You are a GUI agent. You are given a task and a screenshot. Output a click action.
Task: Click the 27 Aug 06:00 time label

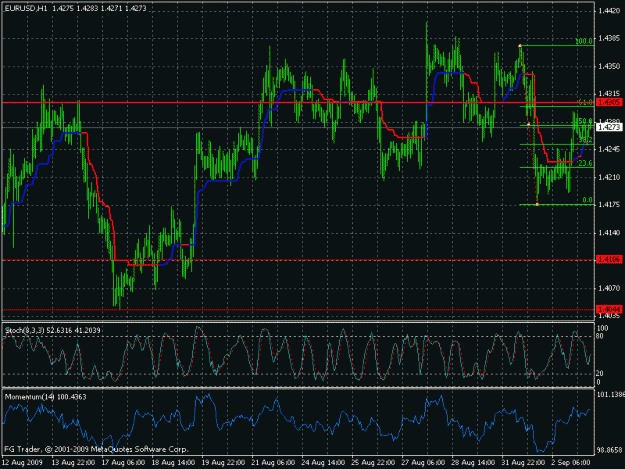[x=423, y=463]
